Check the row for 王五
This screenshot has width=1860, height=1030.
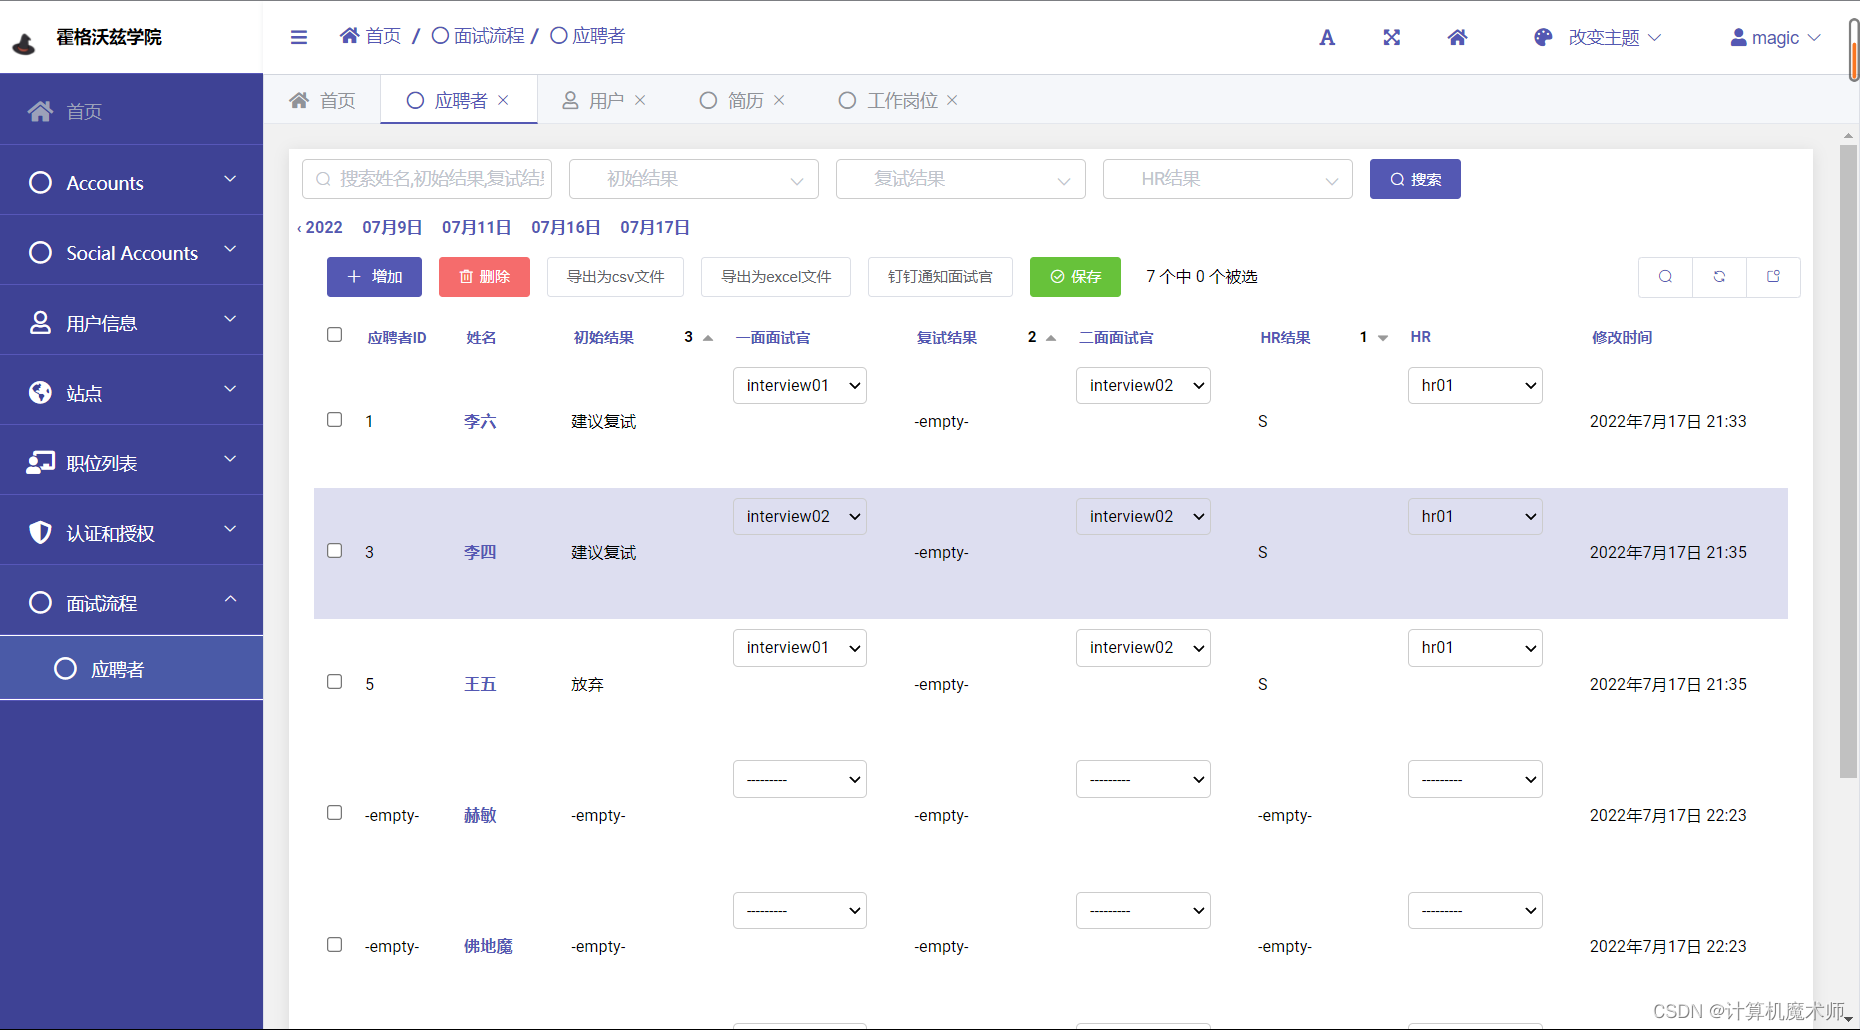(x=334, y=682)
